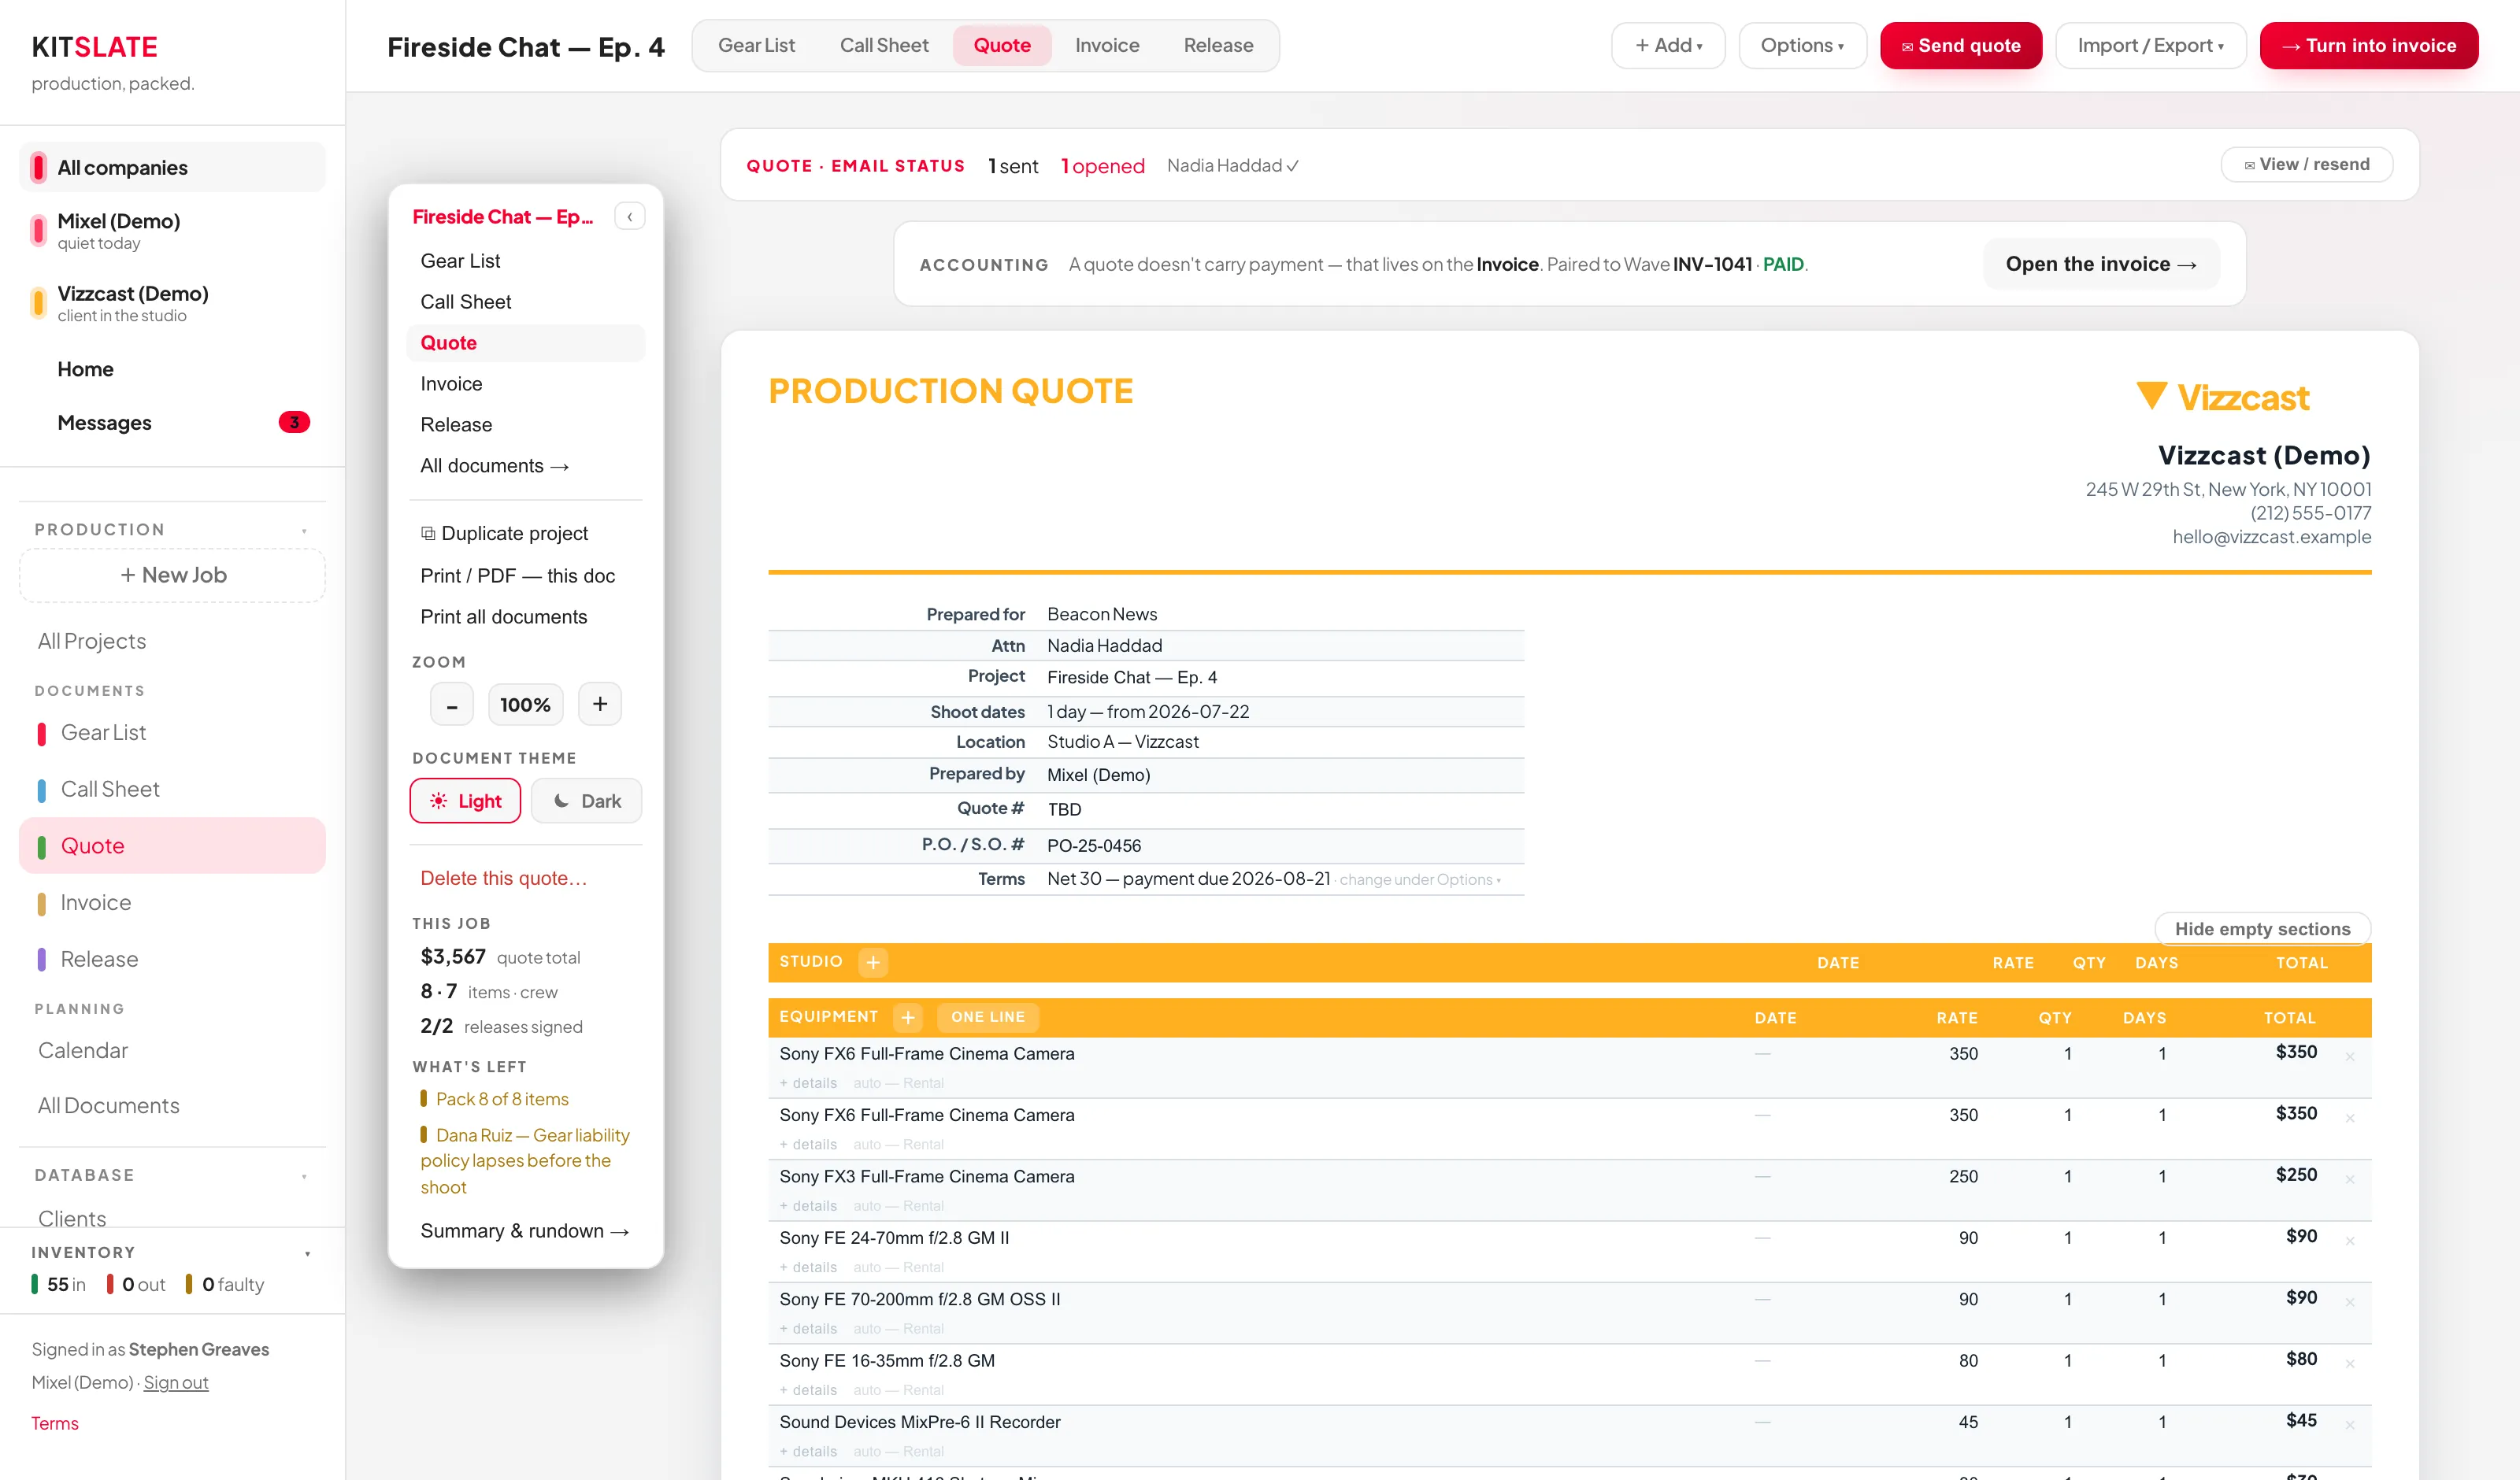Click the Send quote button
Screen dimensions: 2520x1480
(1961, 45)
